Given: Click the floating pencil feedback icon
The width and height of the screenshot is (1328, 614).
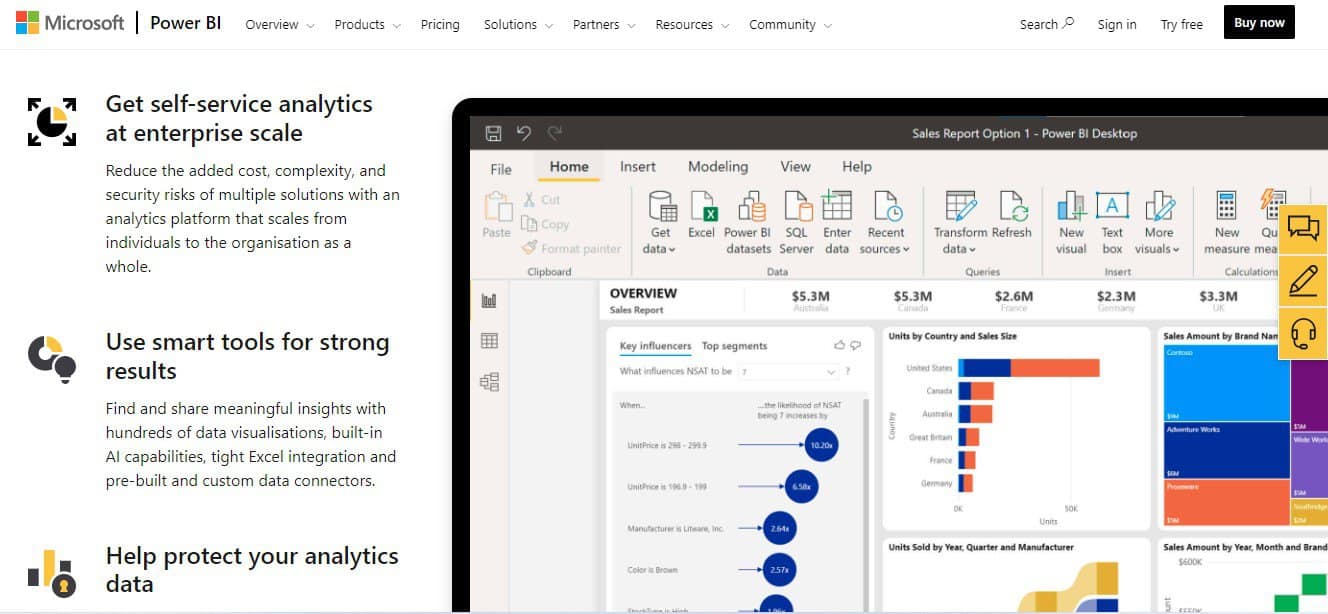Looking at the screenshot, I should (1303, 280).
